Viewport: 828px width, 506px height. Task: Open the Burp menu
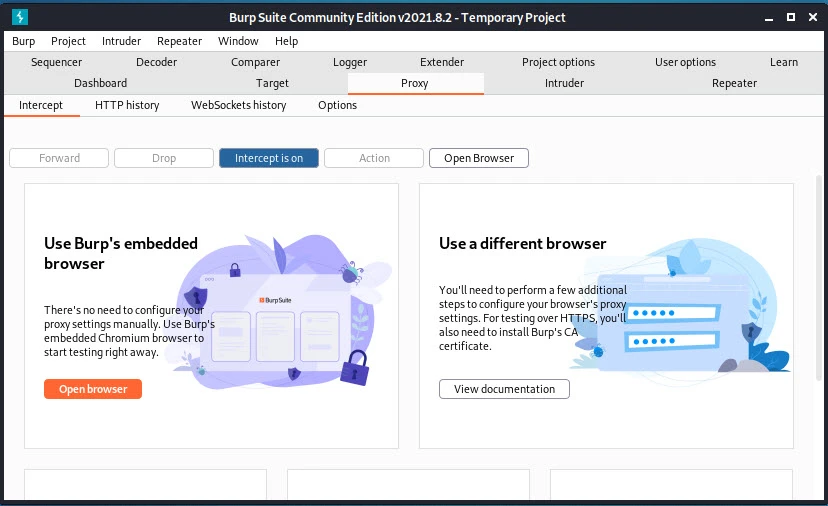pyautogui.click(x=24, y=41)
